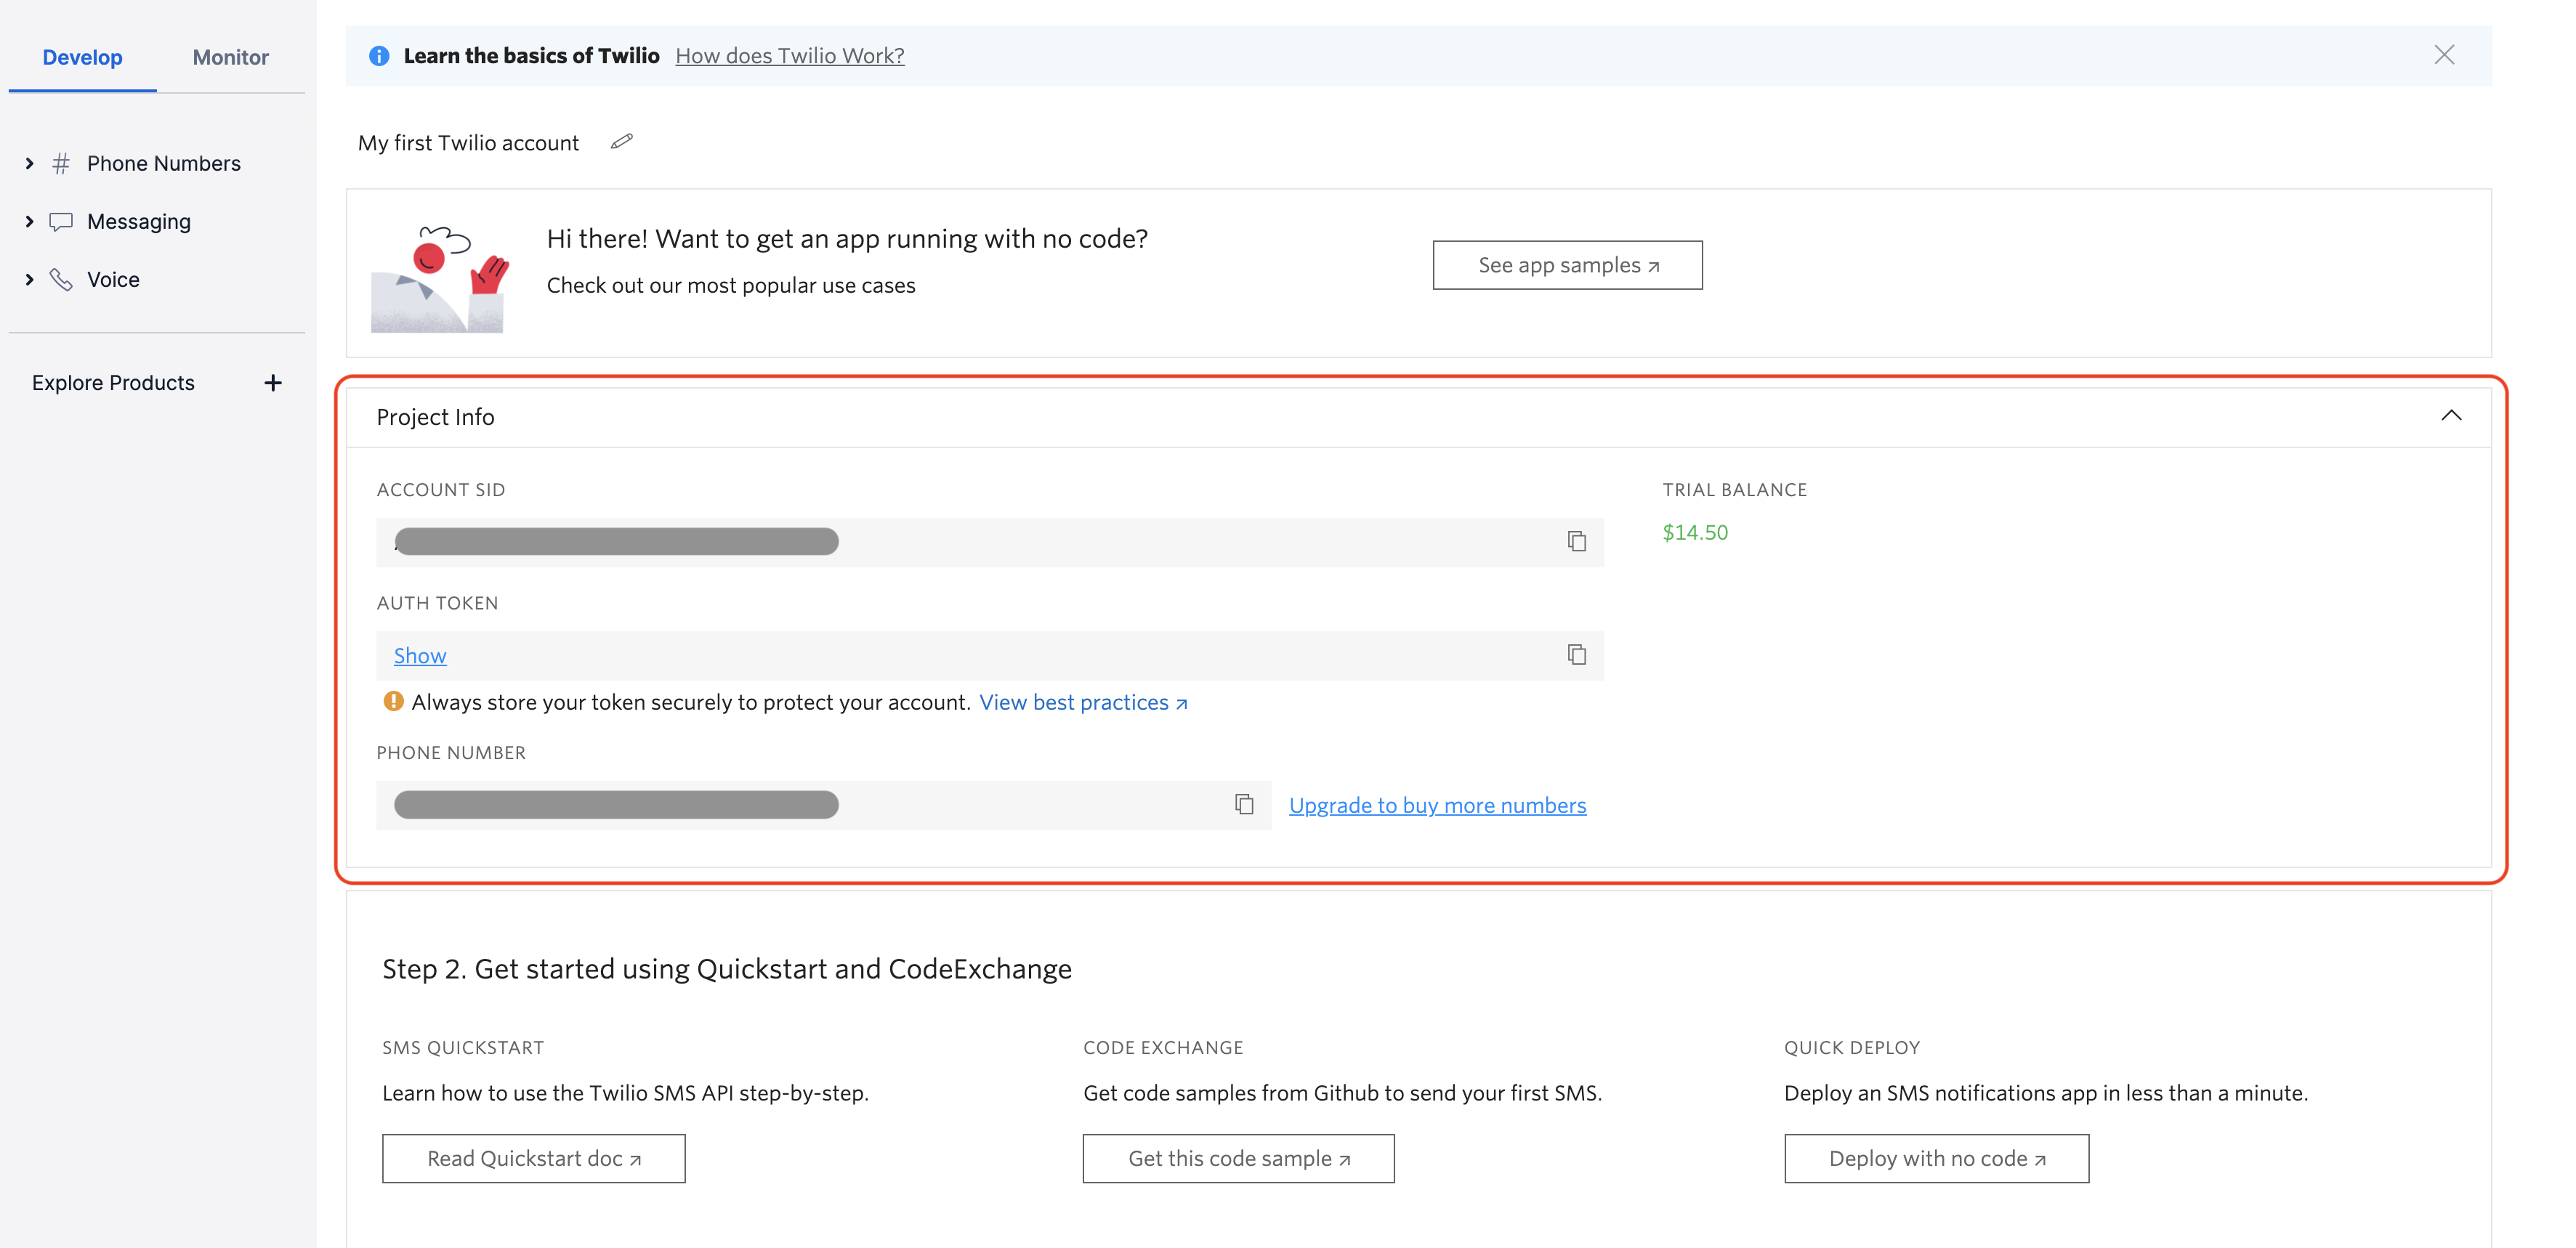Click the Learn the basics of Twilio text
Viewport: 2576px width, 1248px height.
coord(531,56)
